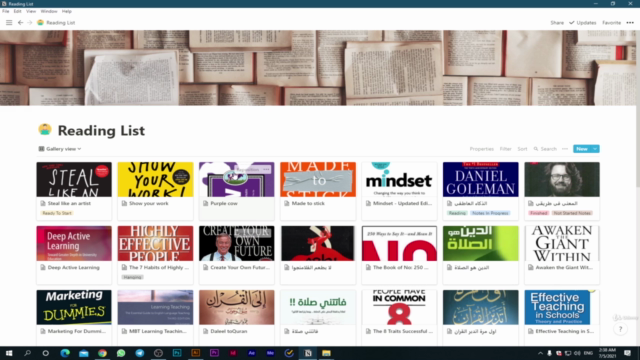Image resolution: width=640 pixels, height=360 pixels.
Task: Open Updates in the top bar
Action: (x=583, y=23)
